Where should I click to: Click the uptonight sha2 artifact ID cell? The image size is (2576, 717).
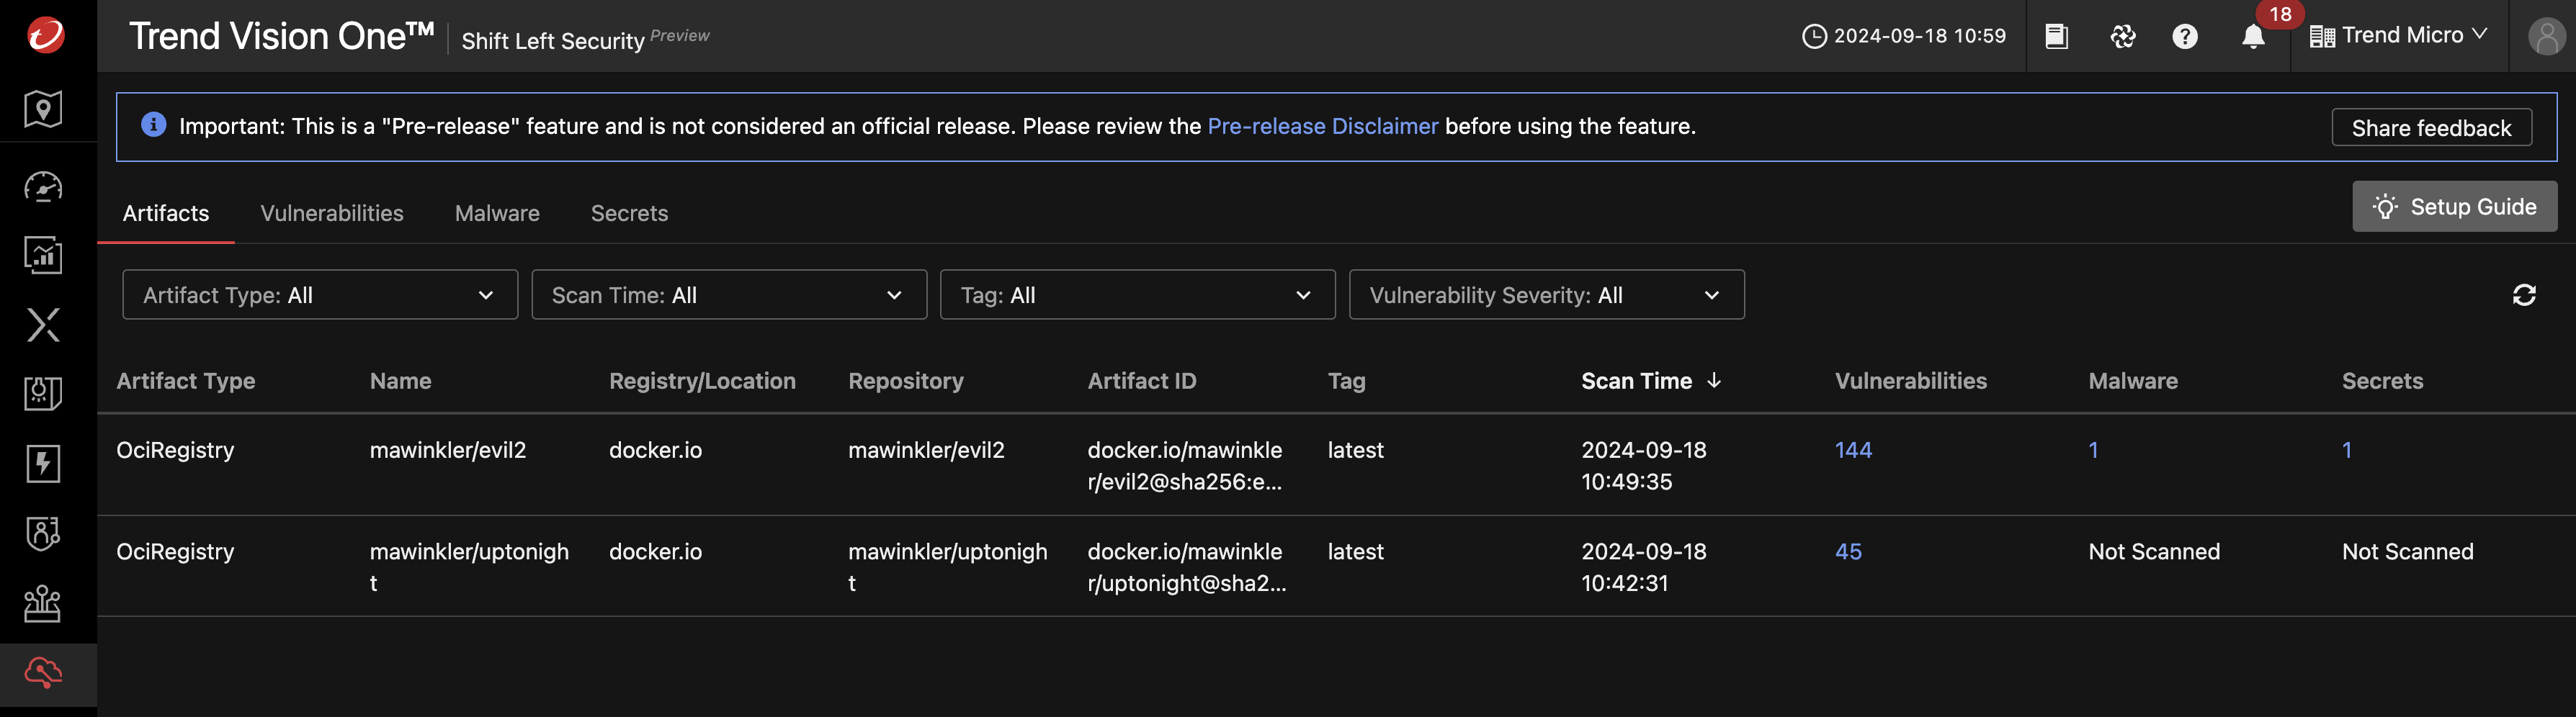coord(1187,567)
